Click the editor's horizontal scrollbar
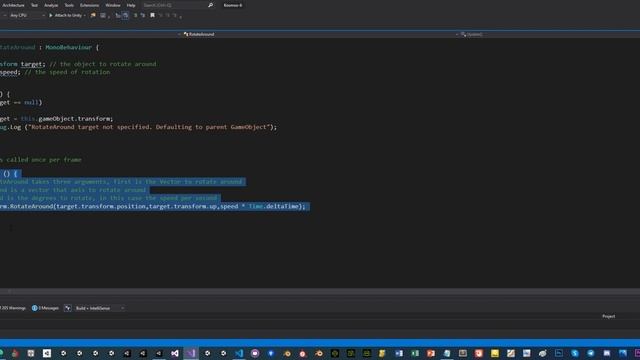Image resolution: width=640 pixels, height=360 pixels. tap(320, 291)
